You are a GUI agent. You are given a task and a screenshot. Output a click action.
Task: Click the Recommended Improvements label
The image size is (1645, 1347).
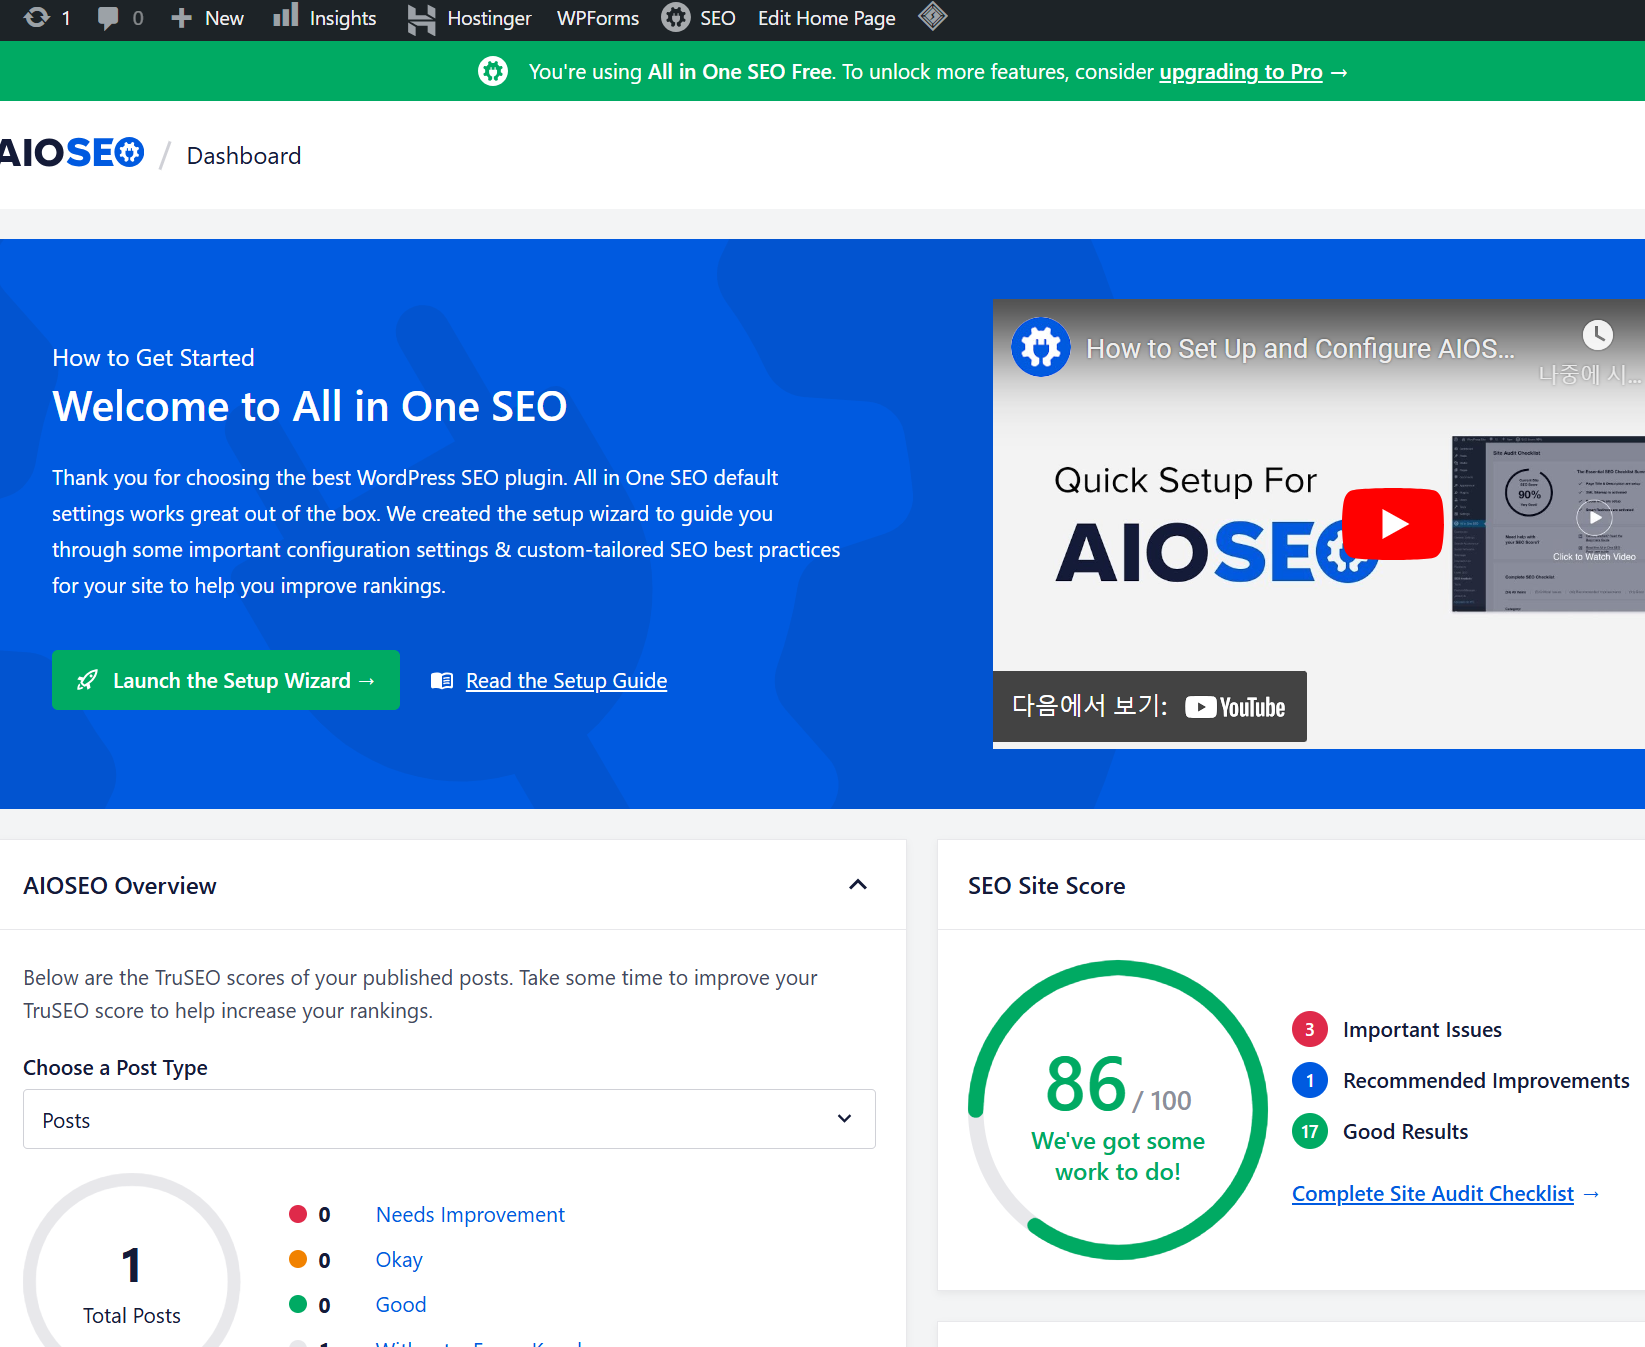[x=1486, y=1081]
